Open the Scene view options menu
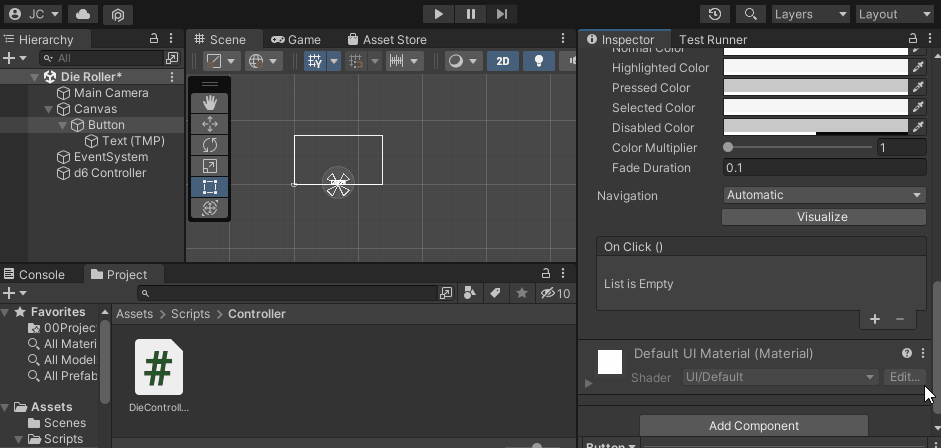 [x=563, y=39]
